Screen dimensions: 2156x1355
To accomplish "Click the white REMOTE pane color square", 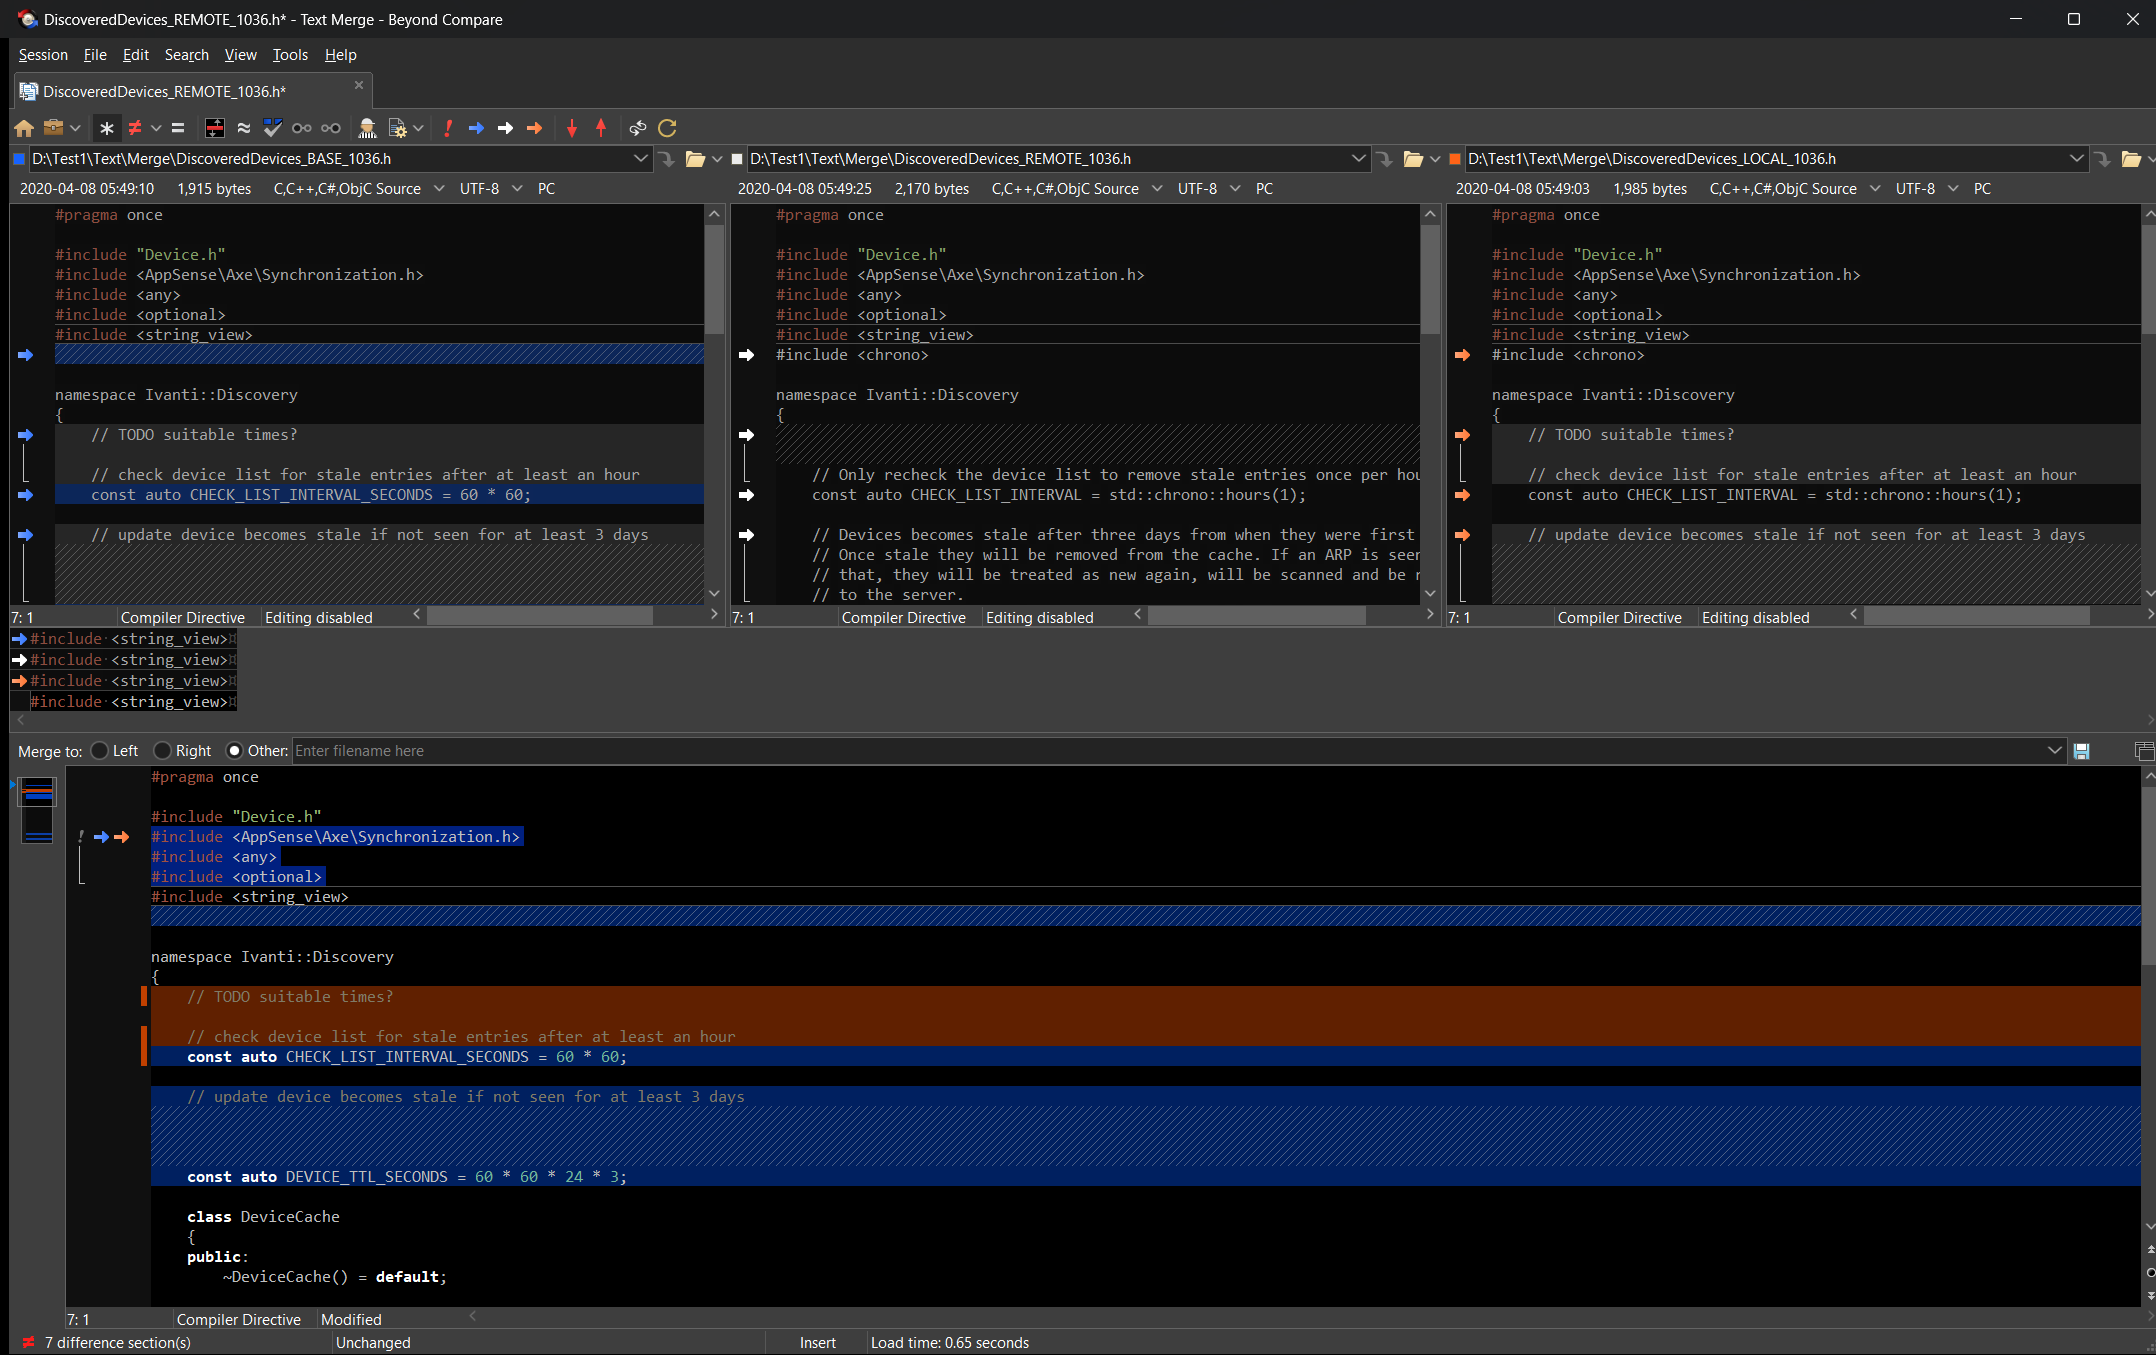I will 738,159.
